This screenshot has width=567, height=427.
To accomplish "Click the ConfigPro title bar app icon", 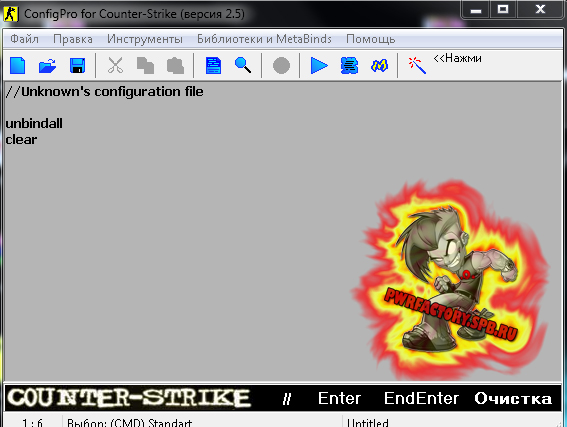I will point(10,14).
